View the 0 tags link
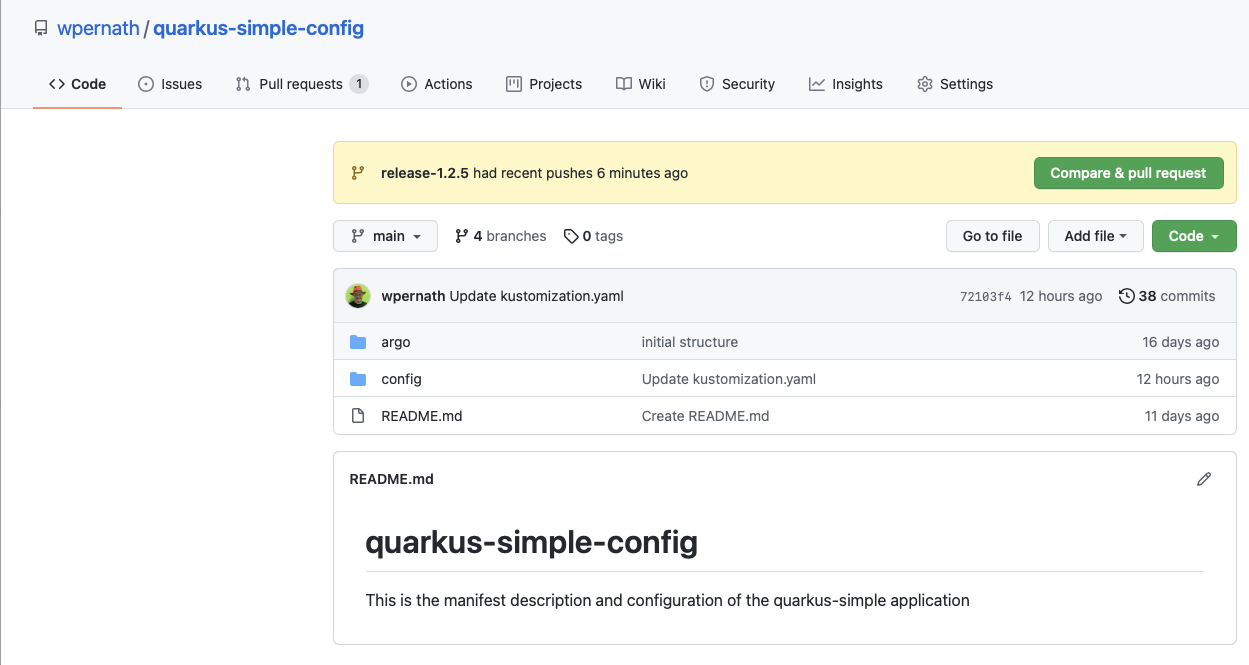This screenshot has height=665, width=1249. tap(593, 236)
